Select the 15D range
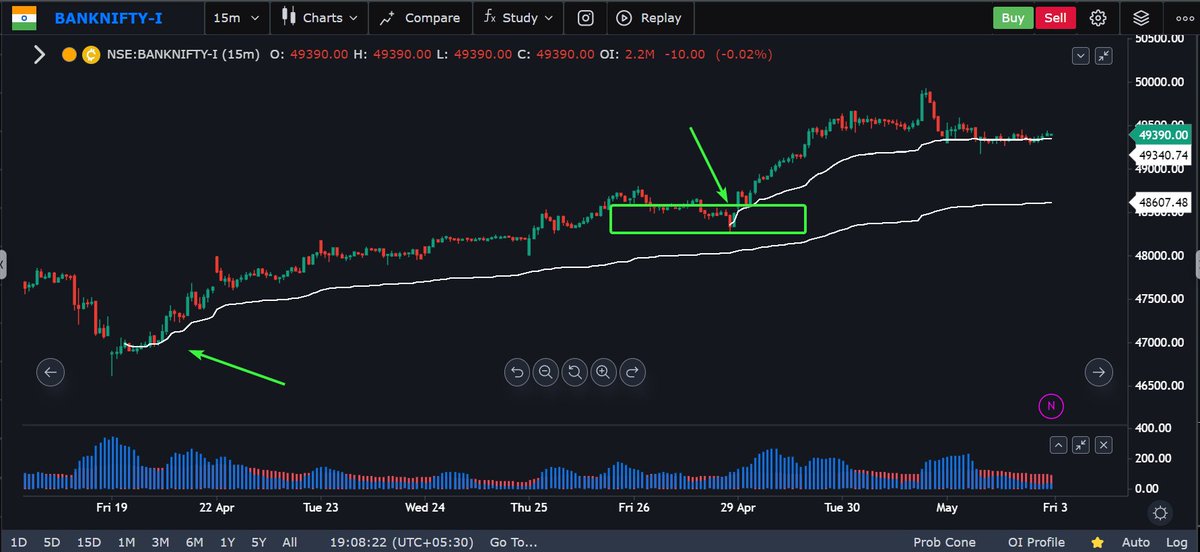This screenshot has width=1200, height=552. [x=89, y=542]
